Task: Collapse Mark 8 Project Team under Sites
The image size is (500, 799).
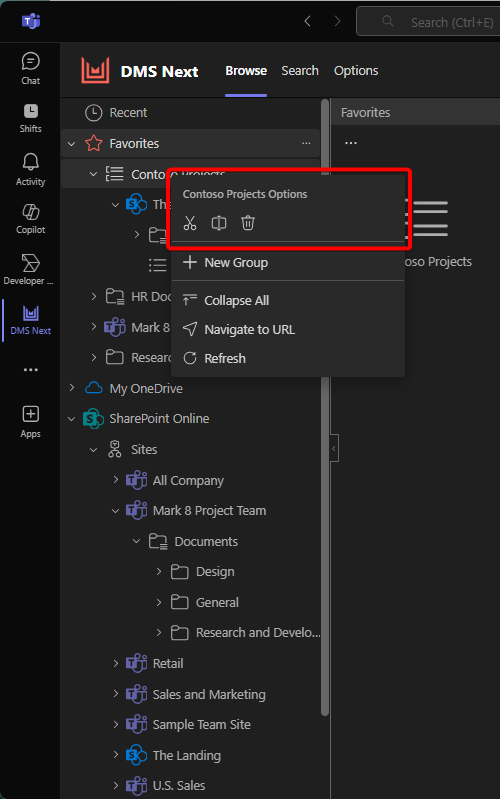Action: (x=115, y=511)
